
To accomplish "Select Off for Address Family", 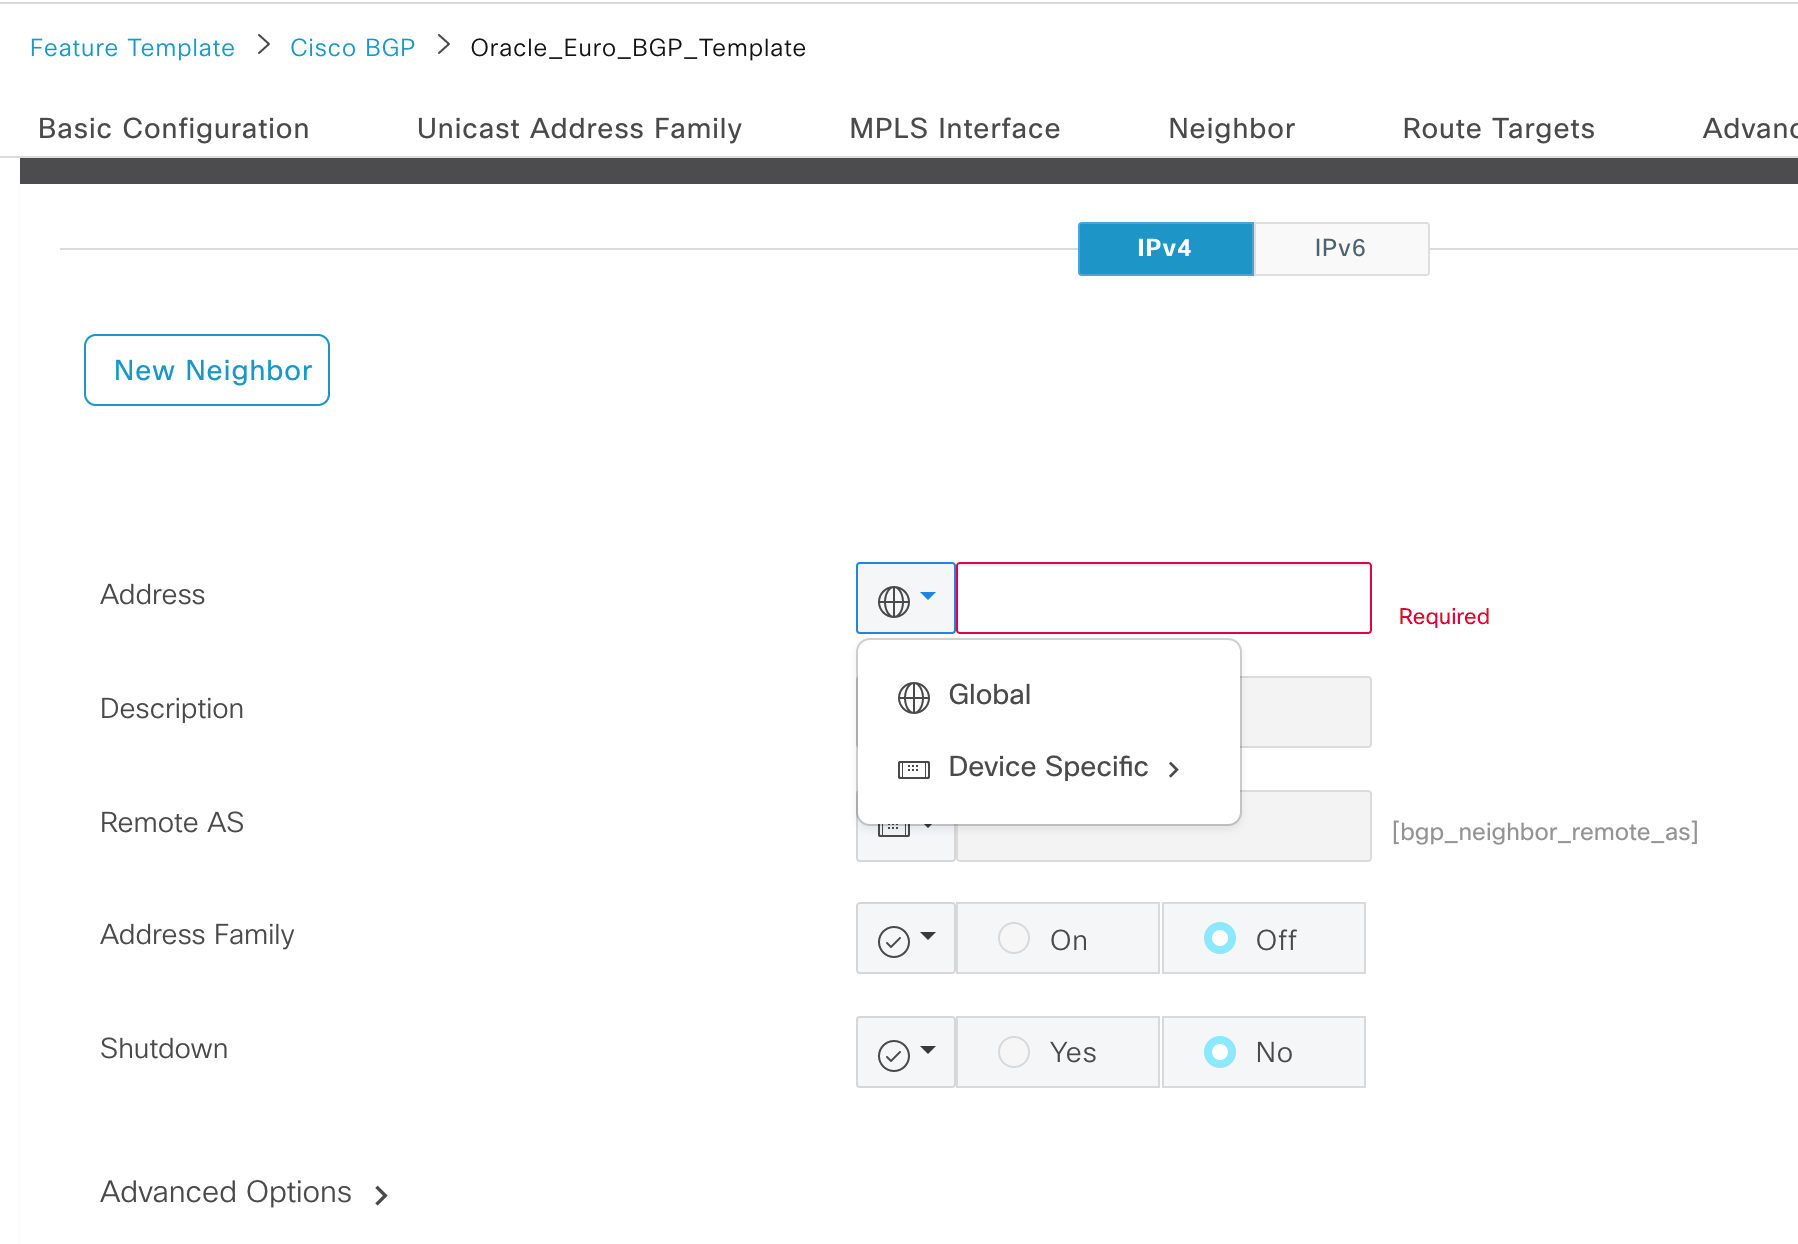I will point(1219,938).
